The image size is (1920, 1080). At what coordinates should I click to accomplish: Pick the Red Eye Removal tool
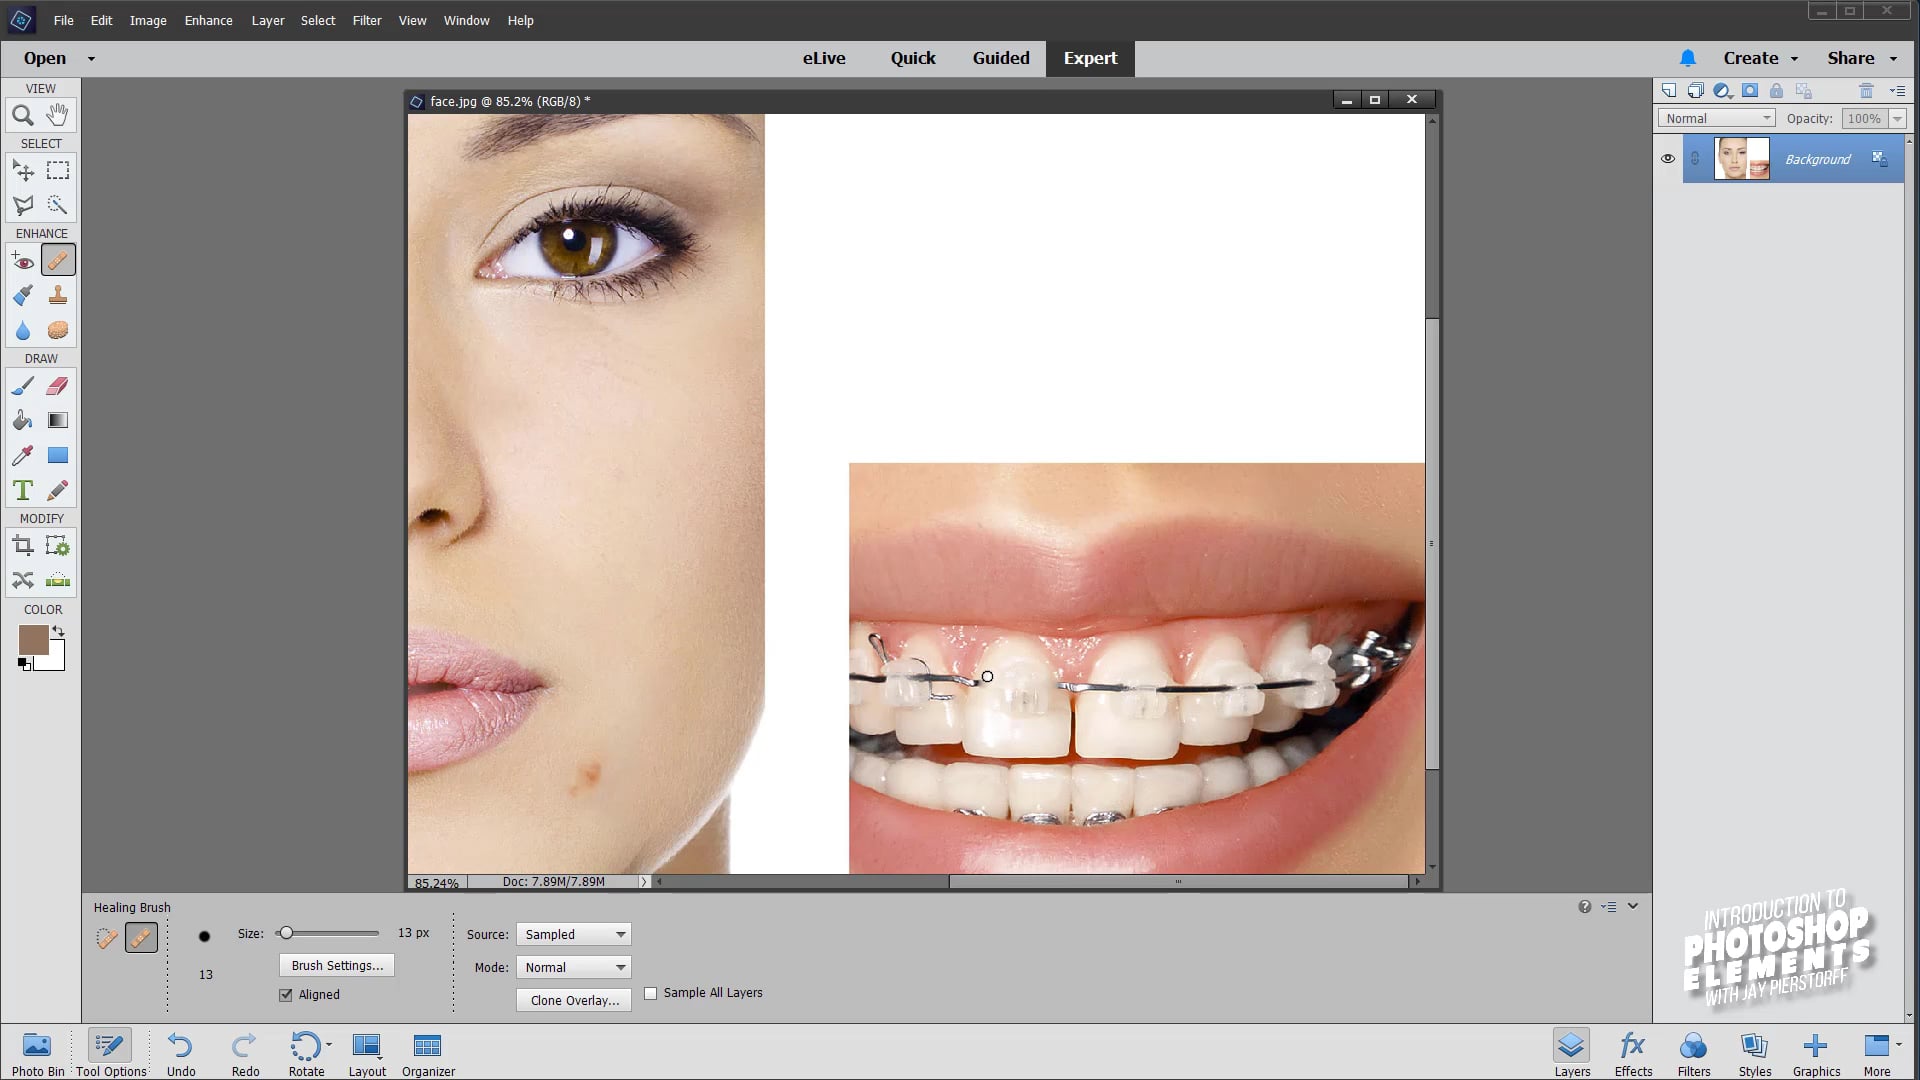[22, 261]
